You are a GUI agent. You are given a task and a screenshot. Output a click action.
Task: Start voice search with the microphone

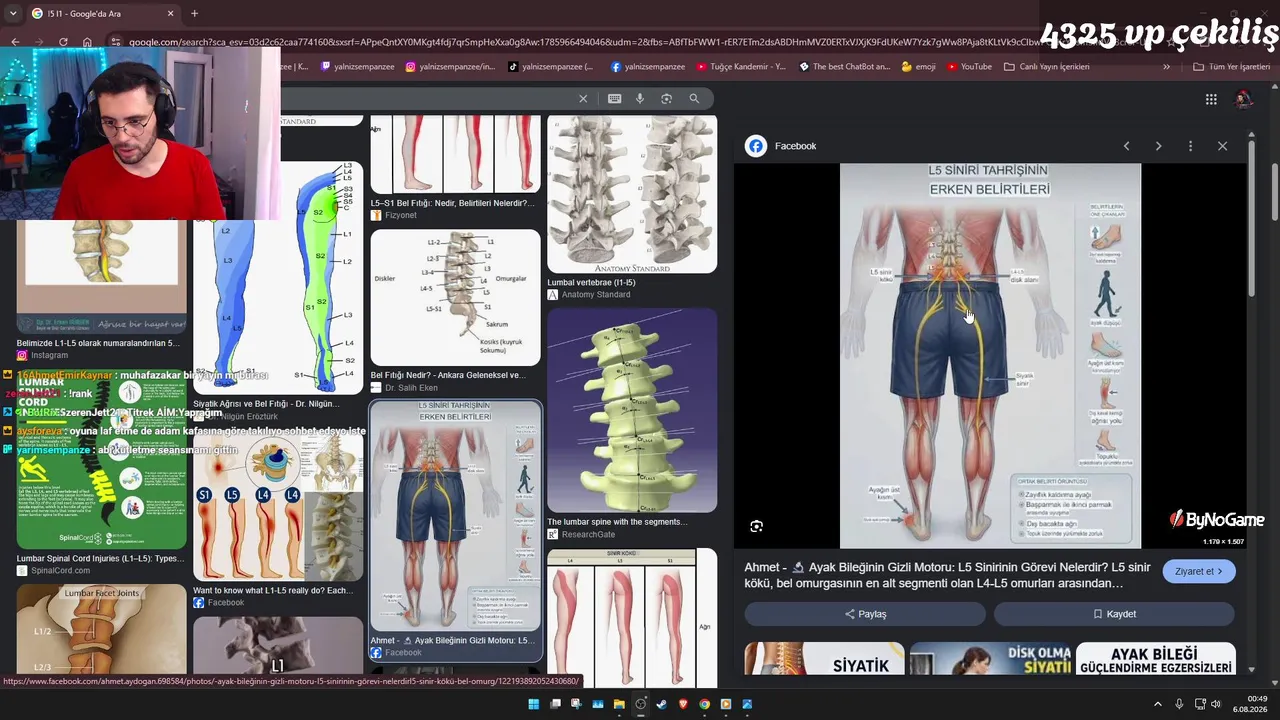coord(640,98)
